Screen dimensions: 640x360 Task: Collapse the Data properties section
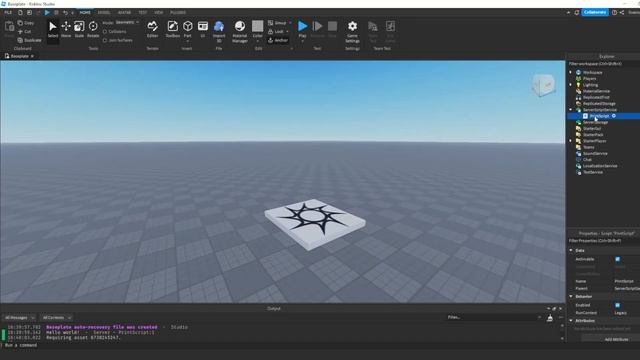click(x=571, y=250)
